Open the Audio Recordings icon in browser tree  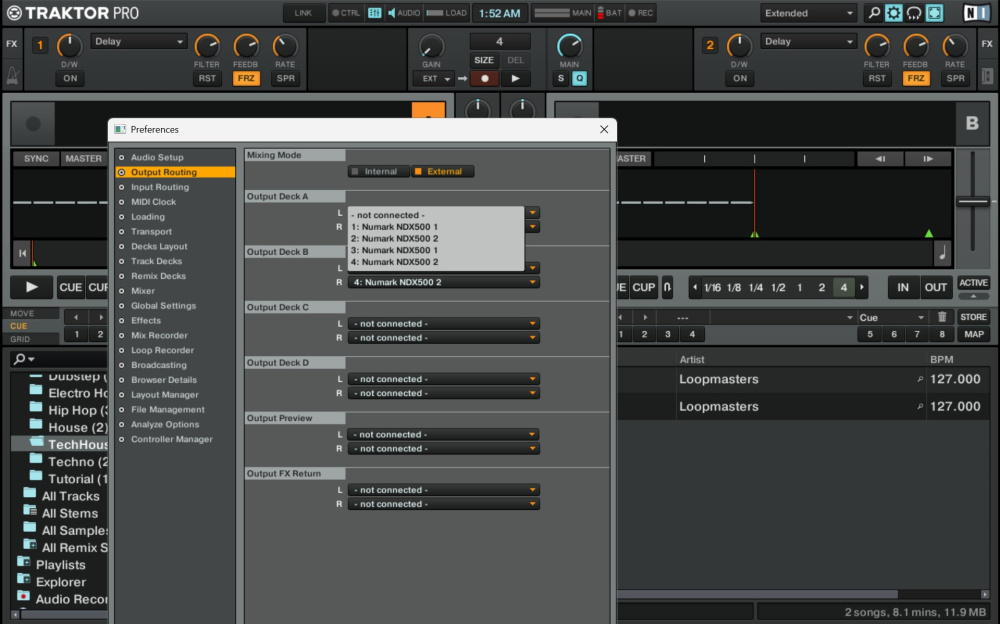(x=24, y=597)
